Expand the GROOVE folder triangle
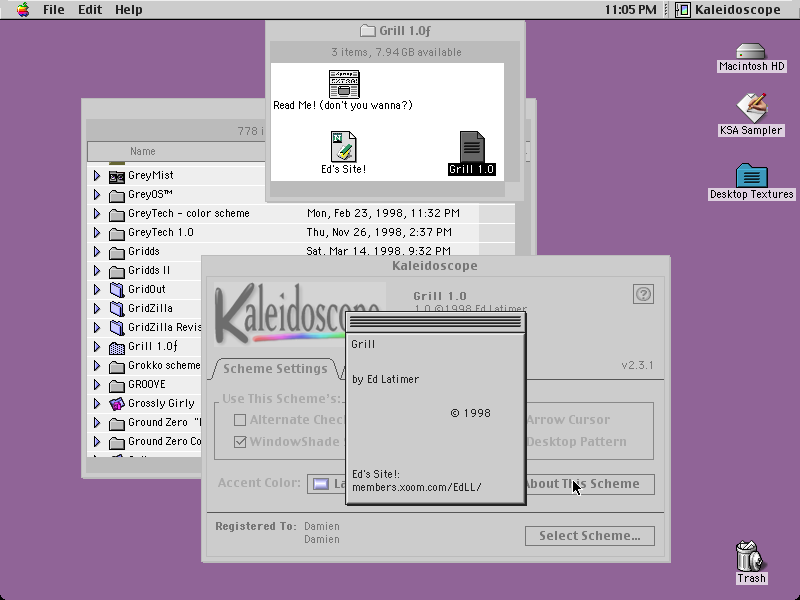 point(97,385)
